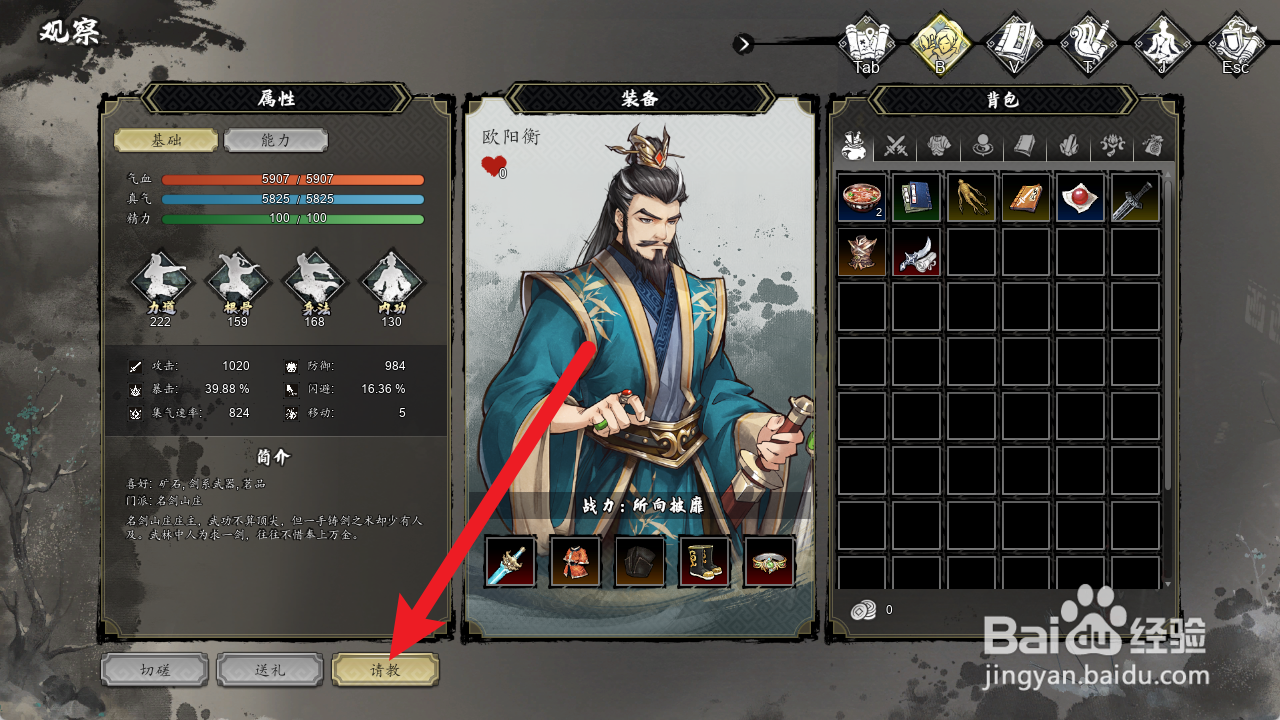This screenshot has height=720, width=1280.
Task: Open the map scroll icon labeled Tab
Action: pos(866,44)
